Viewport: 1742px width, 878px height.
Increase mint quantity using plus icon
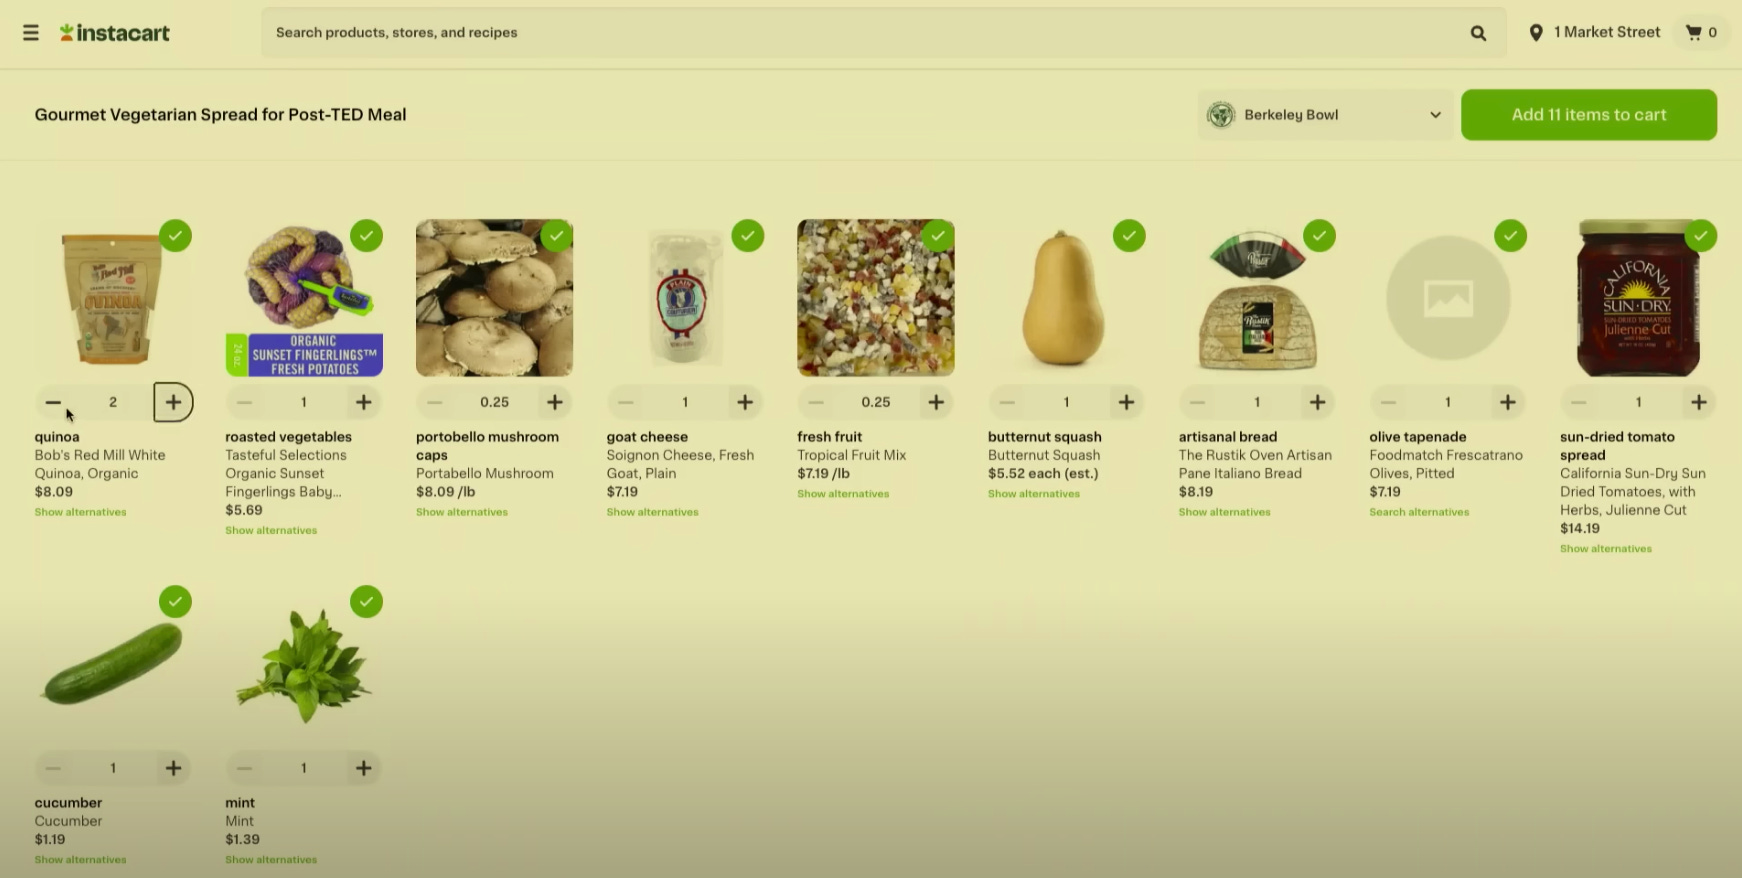(364, 768)
